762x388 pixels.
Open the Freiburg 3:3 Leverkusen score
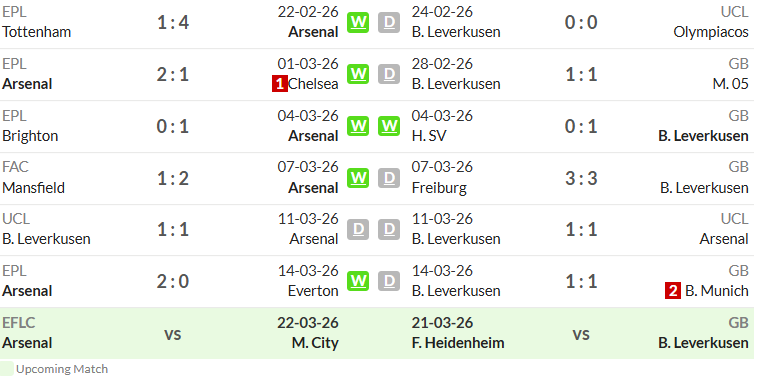point(581,178)
